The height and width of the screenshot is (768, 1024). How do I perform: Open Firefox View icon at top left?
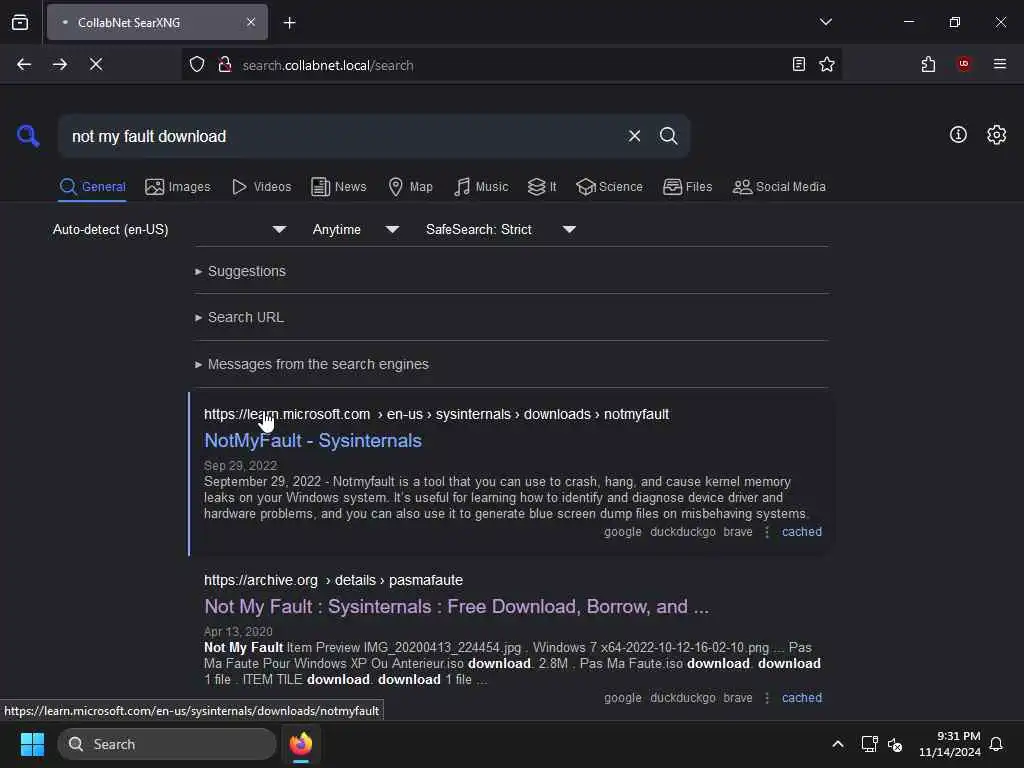20,22
